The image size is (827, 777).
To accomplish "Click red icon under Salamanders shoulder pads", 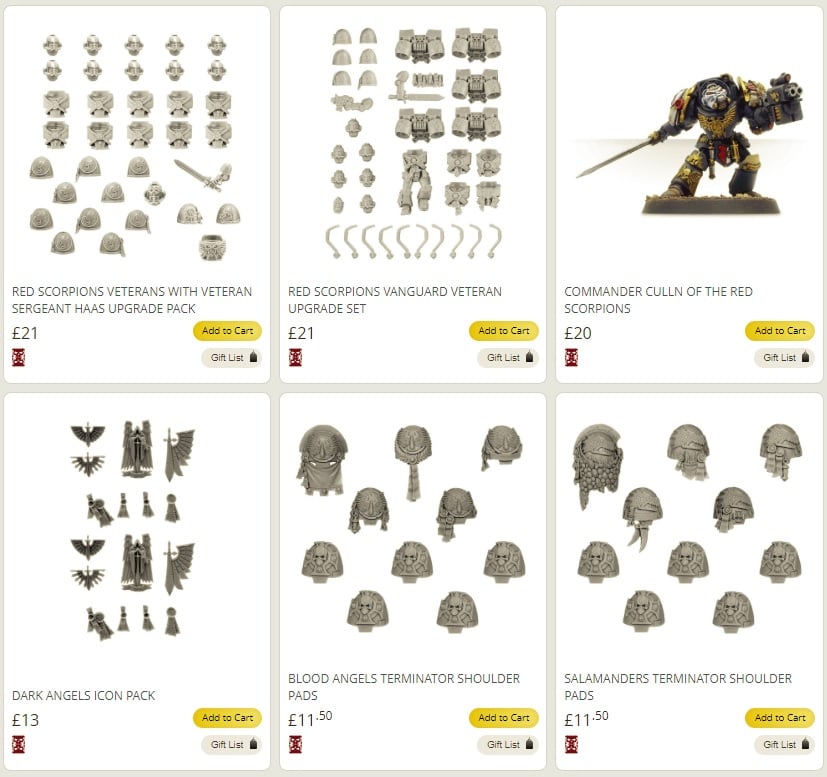I will click(571, 744).
